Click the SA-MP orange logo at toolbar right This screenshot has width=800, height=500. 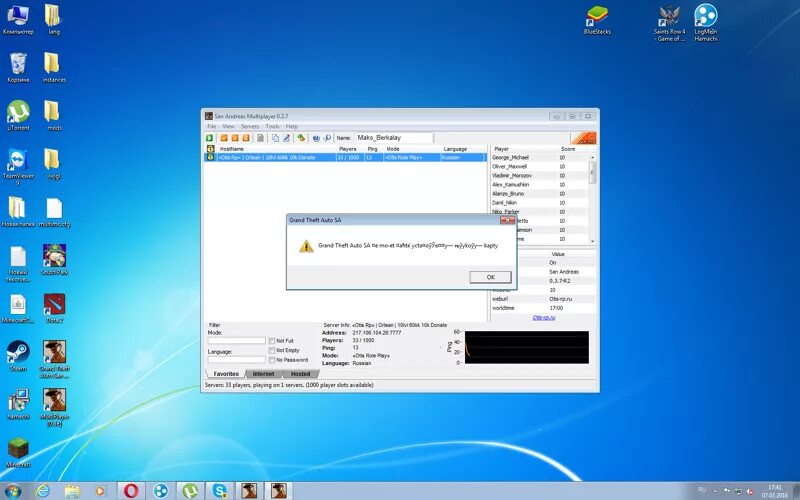(x=583, y=138)
